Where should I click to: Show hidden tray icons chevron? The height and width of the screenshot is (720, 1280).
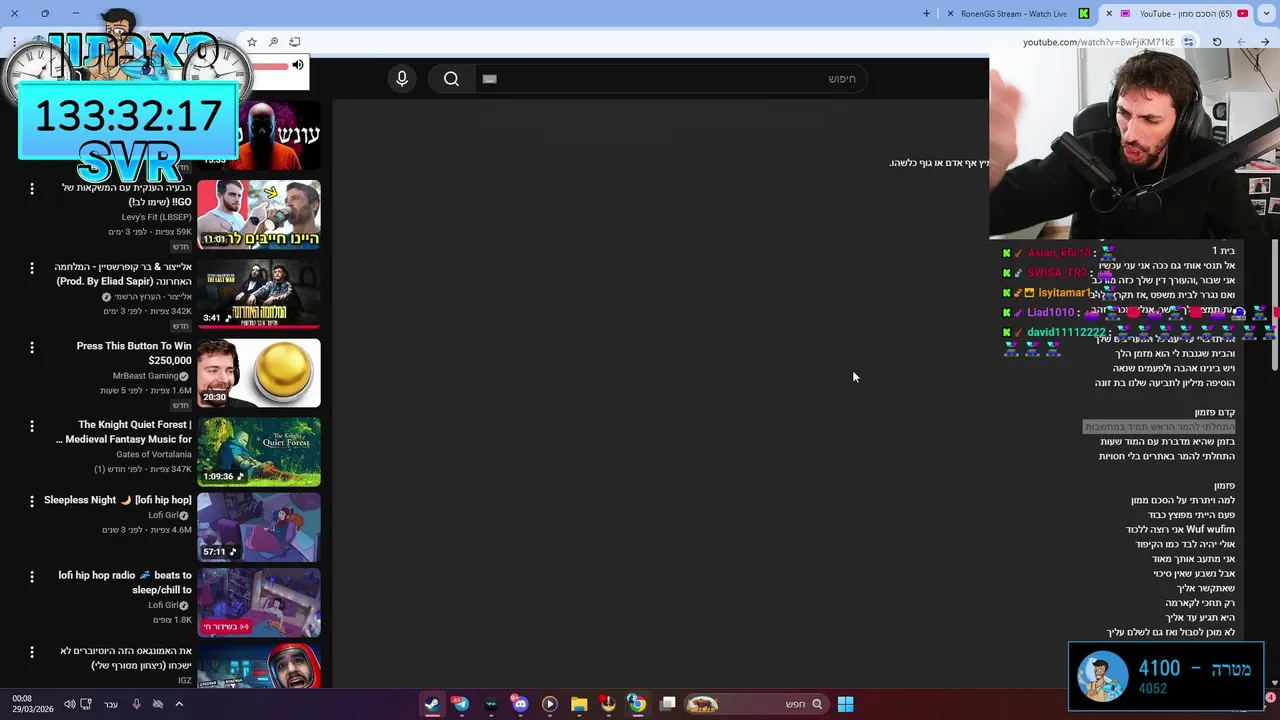click(x=179, y=704)
